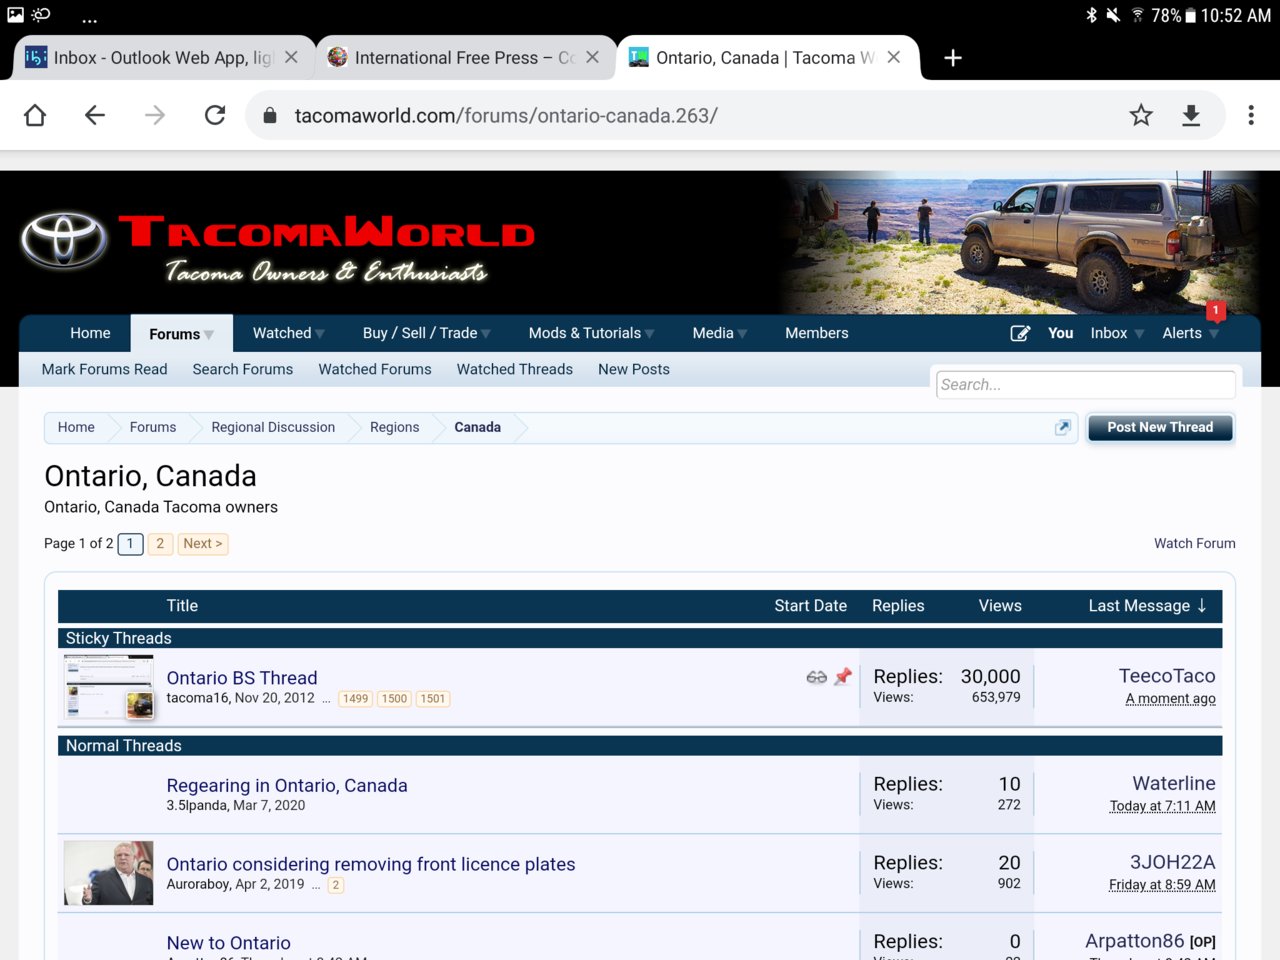Click the compose pencil icon beside You
The width and height of the screenshot is (1280, 960).
1020,333
